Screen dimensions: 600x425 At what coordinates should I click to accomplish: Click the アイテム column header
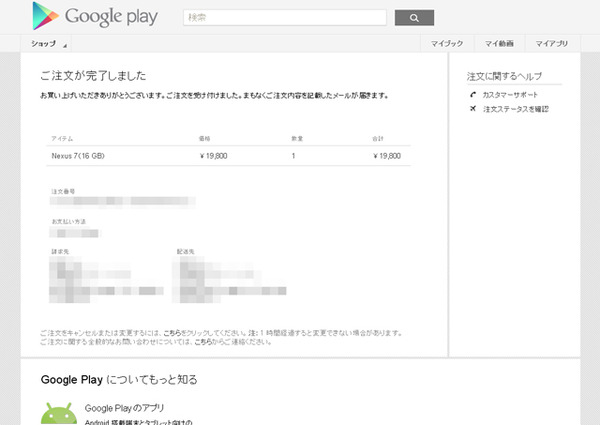click(x=62, y=138)
